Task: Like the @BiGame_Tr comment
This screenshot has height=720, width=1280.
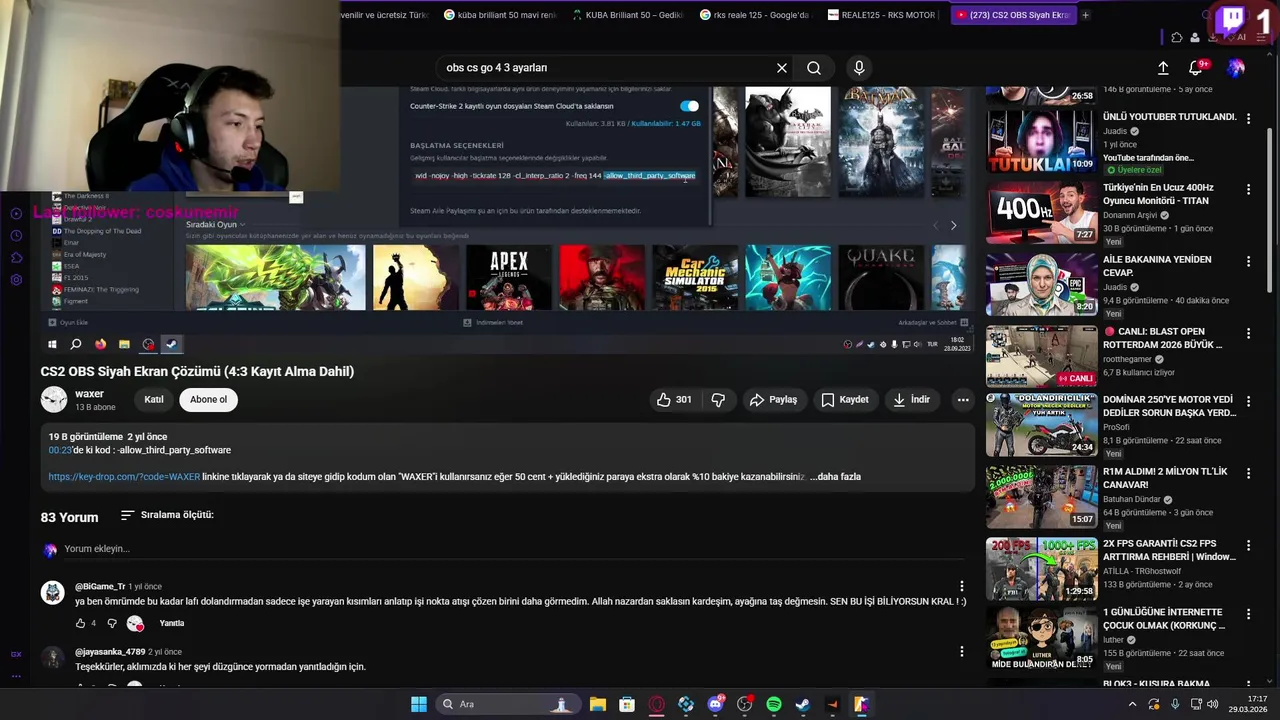Action: [x=81, y=623]
